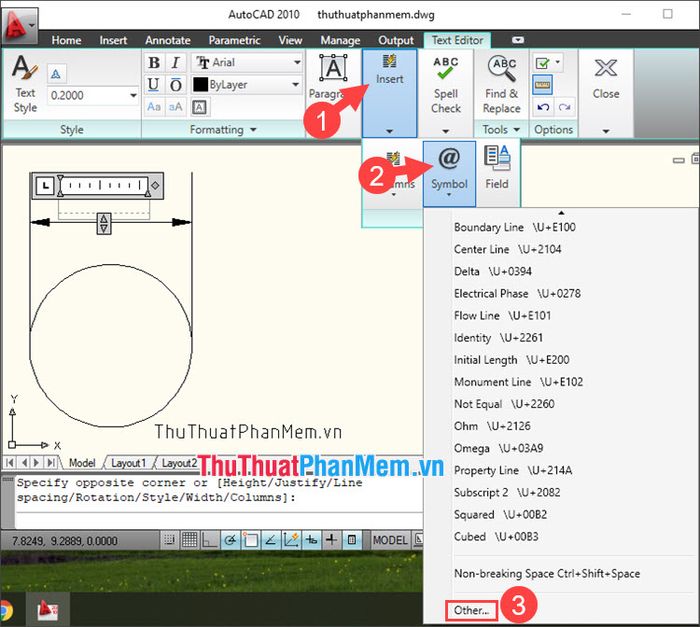This screenshot has width=700, height=627.
Task: Expand the Arial font dropdown
Action: [296, 62]
